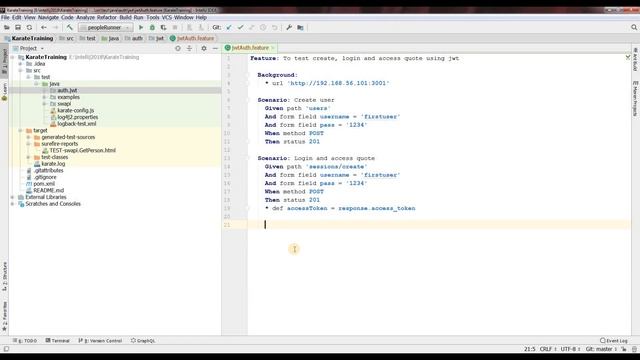Run with coverage icon
This screenshot has height=360, width=640.
(164, 27)
